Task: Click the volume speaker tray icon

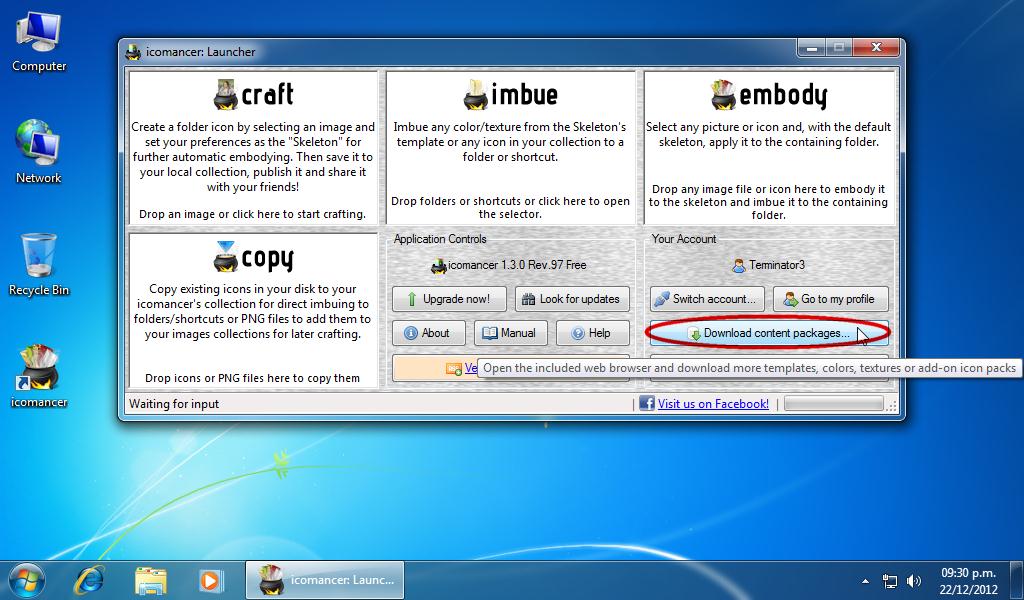Action: coord(914,580)
